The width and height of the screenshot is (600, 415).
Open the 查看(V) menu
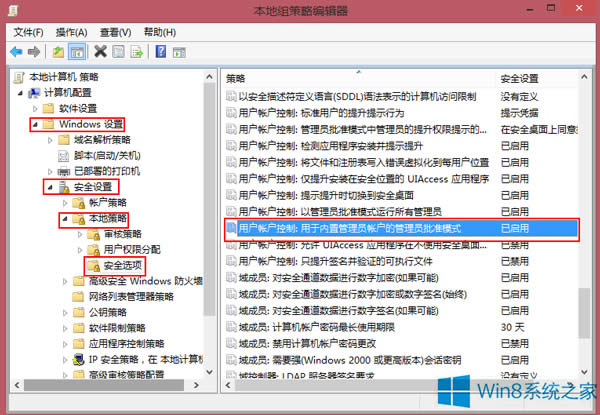(116, 33)
